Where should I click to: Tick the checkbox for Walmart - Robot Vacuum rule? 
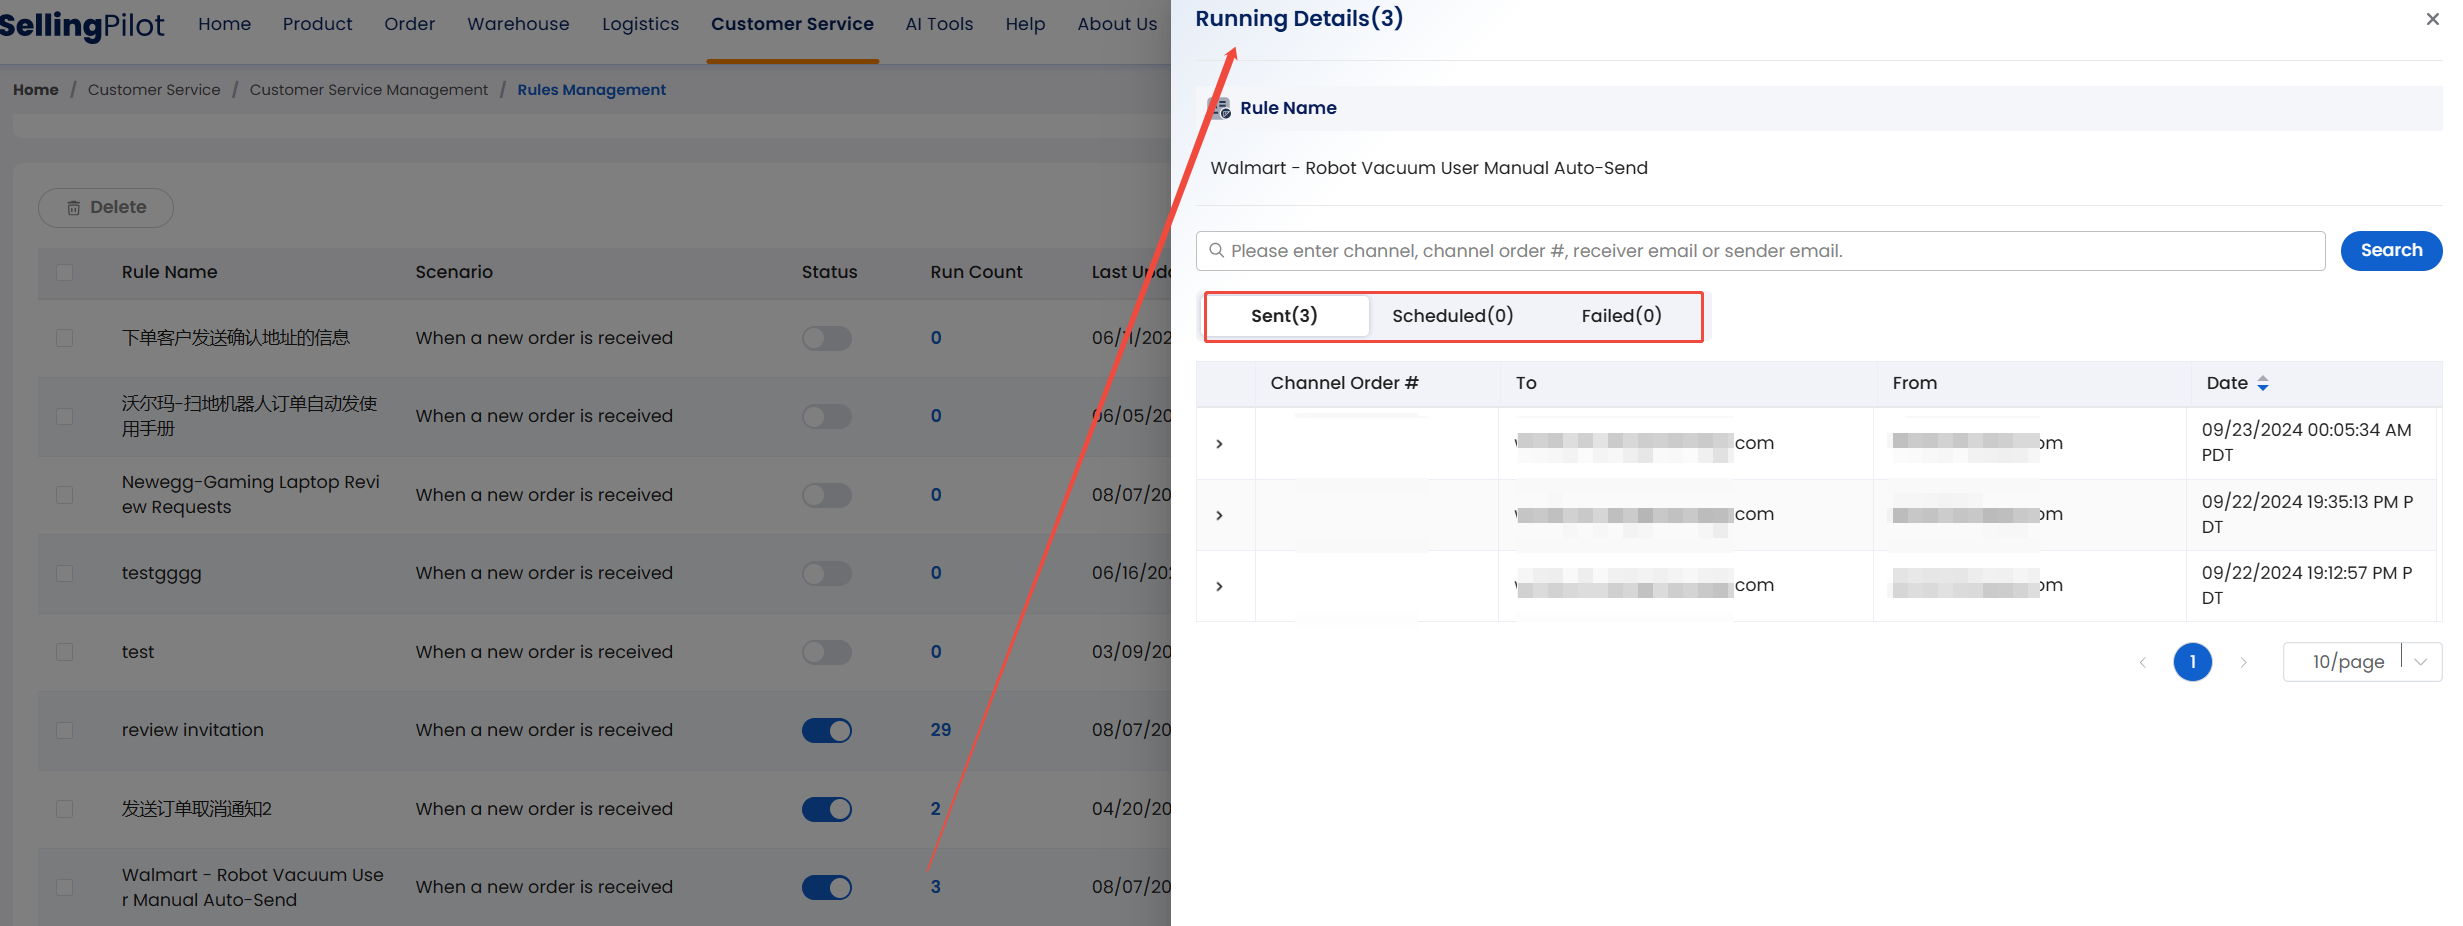click(x=65, y=887)
